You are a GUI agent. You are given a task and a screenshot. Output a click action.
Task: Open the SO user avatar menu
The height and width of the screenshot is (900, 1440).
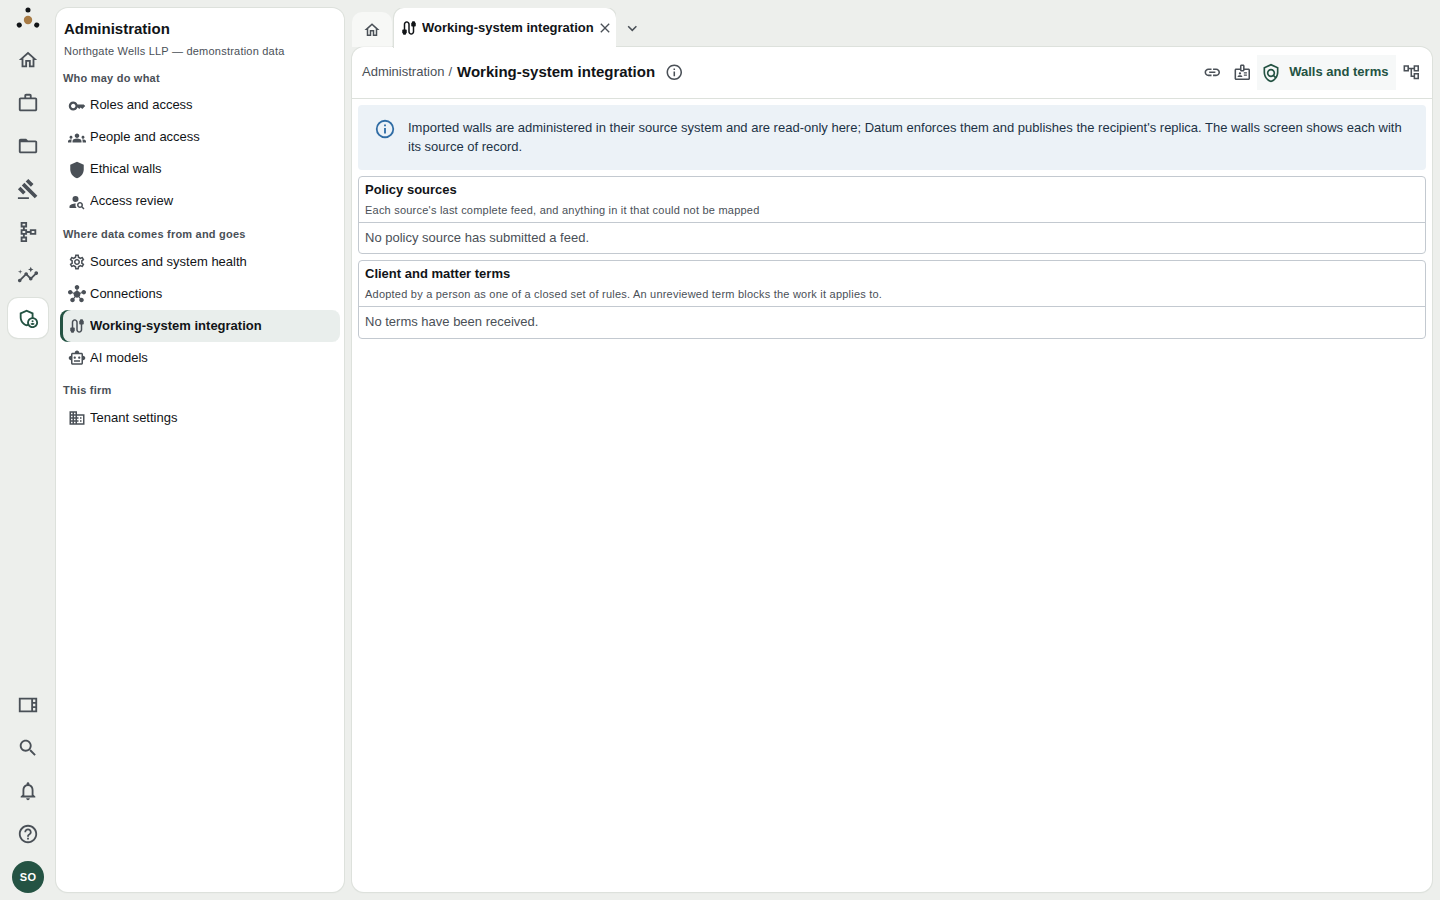pos(28,877)
